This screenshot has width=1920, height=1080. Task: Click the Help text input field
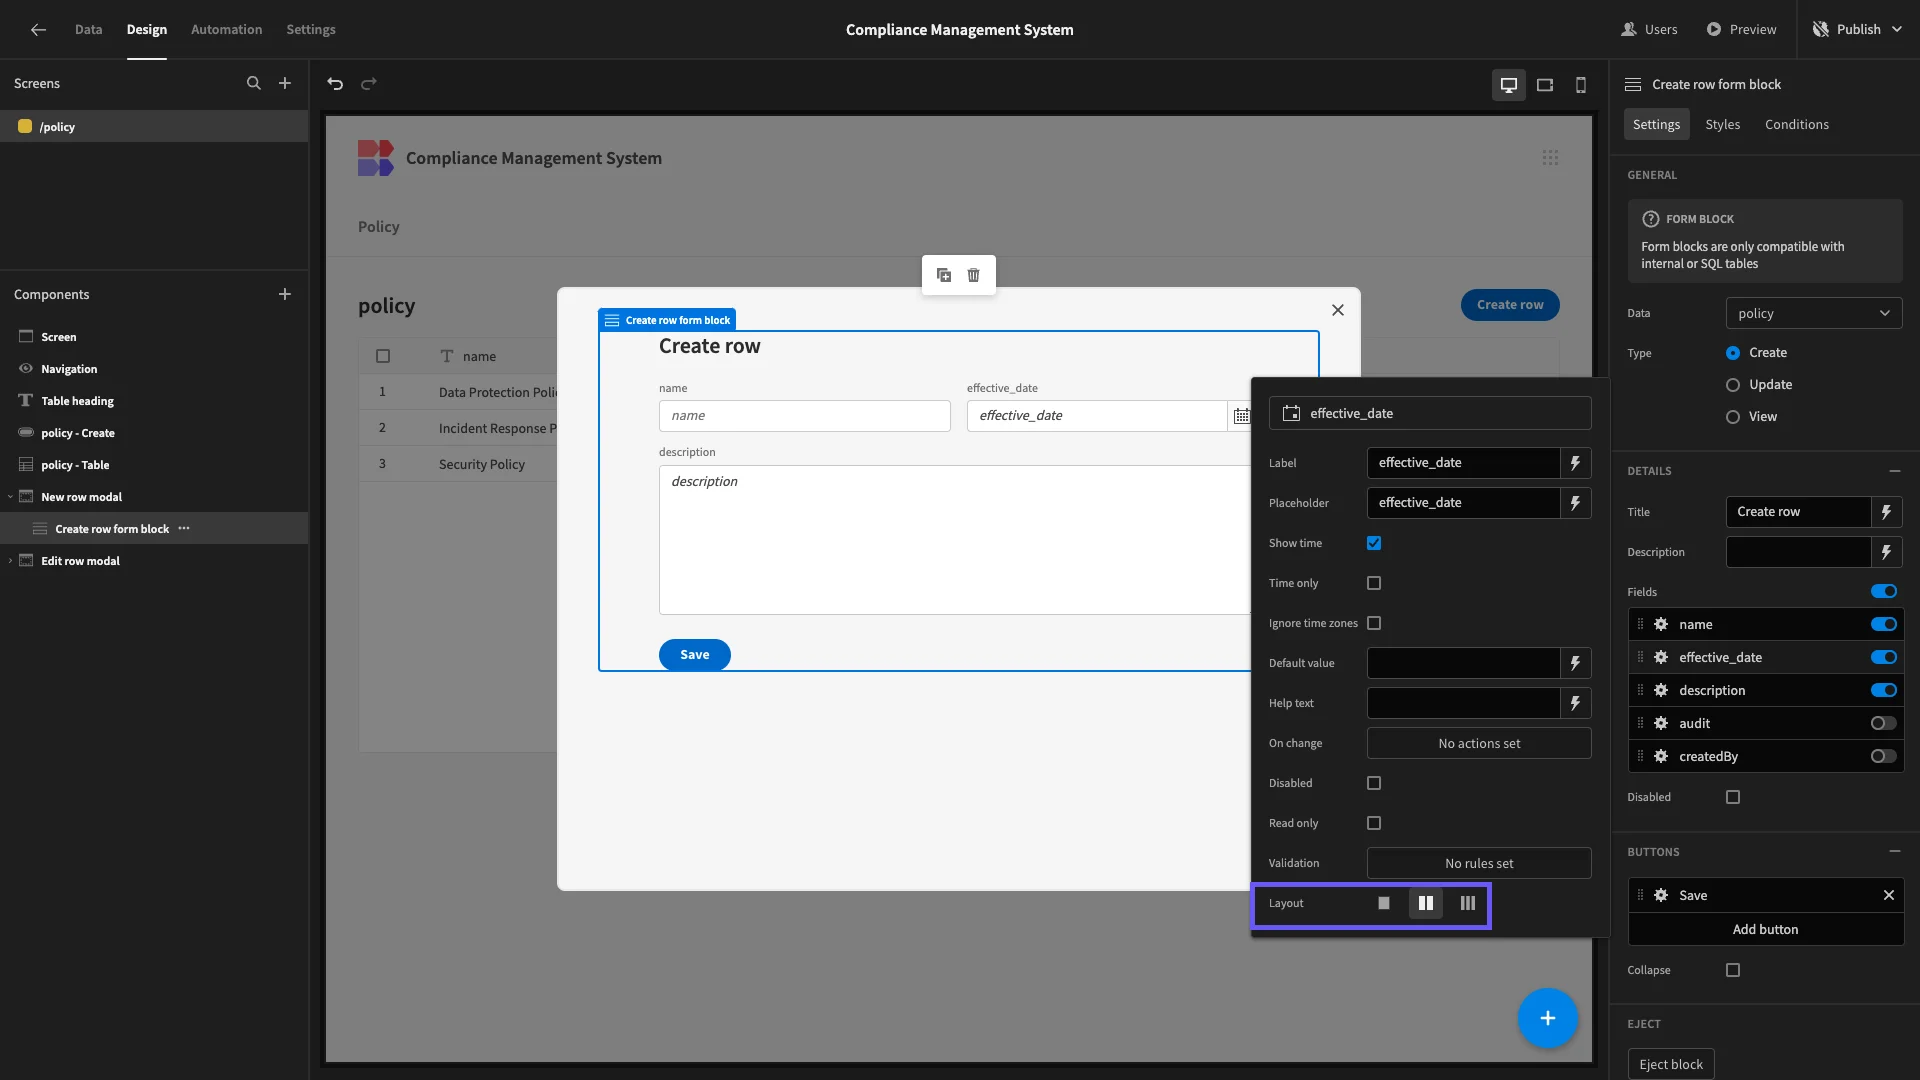pyautogui.click(x=1463, y=703)
